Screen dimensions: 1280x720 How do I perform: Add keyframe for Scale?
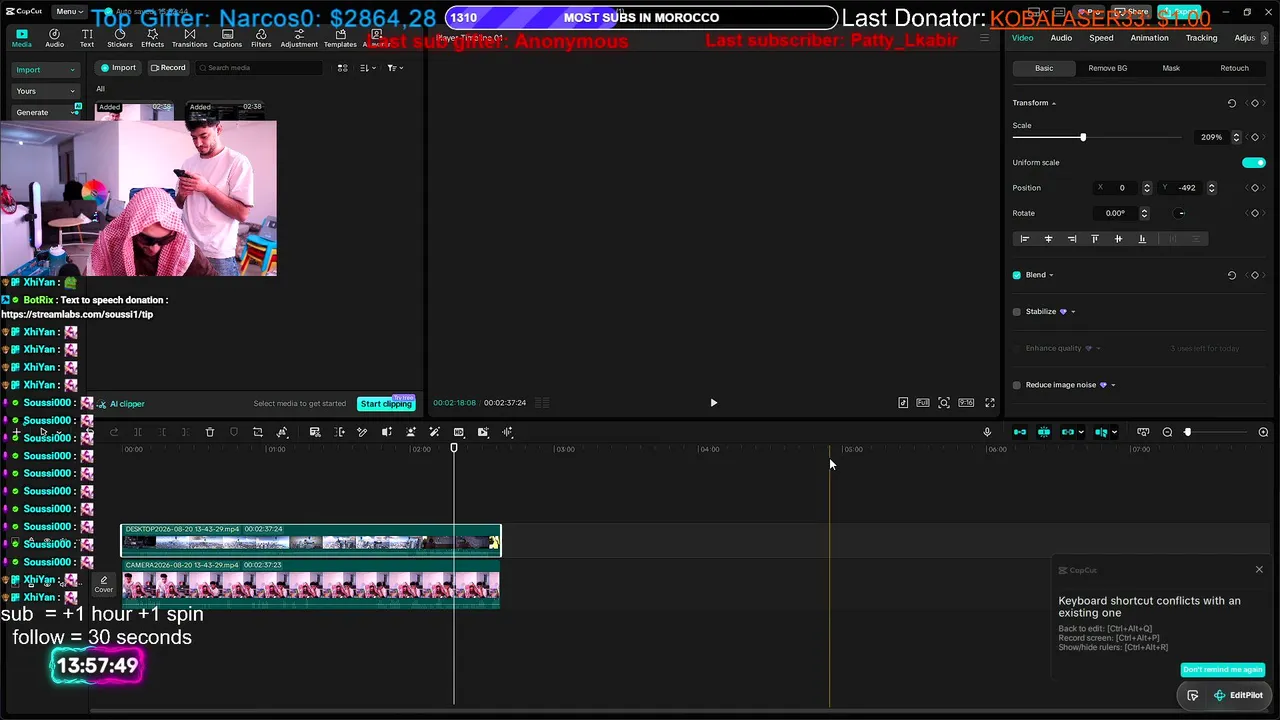pyautogui.click(x=1255, y=137)
